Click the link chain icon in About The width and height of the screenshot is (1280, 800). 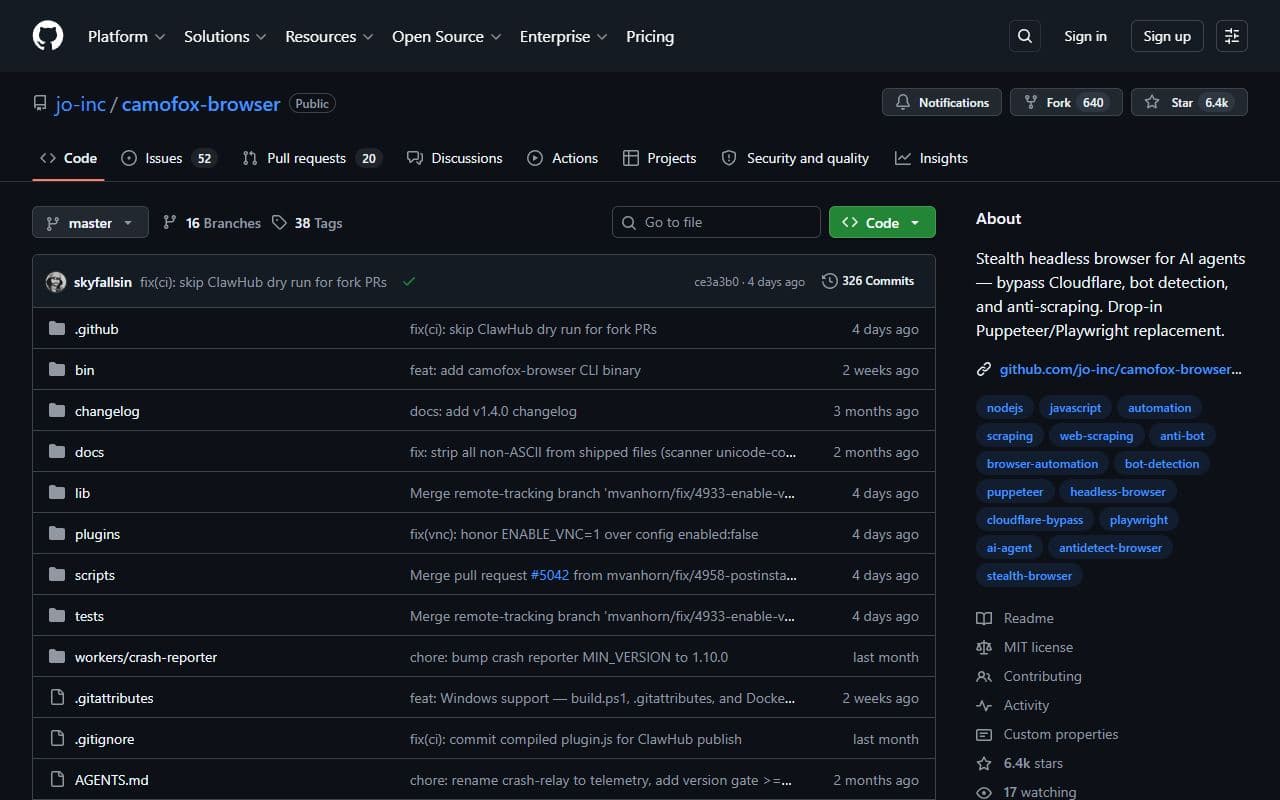984,369
